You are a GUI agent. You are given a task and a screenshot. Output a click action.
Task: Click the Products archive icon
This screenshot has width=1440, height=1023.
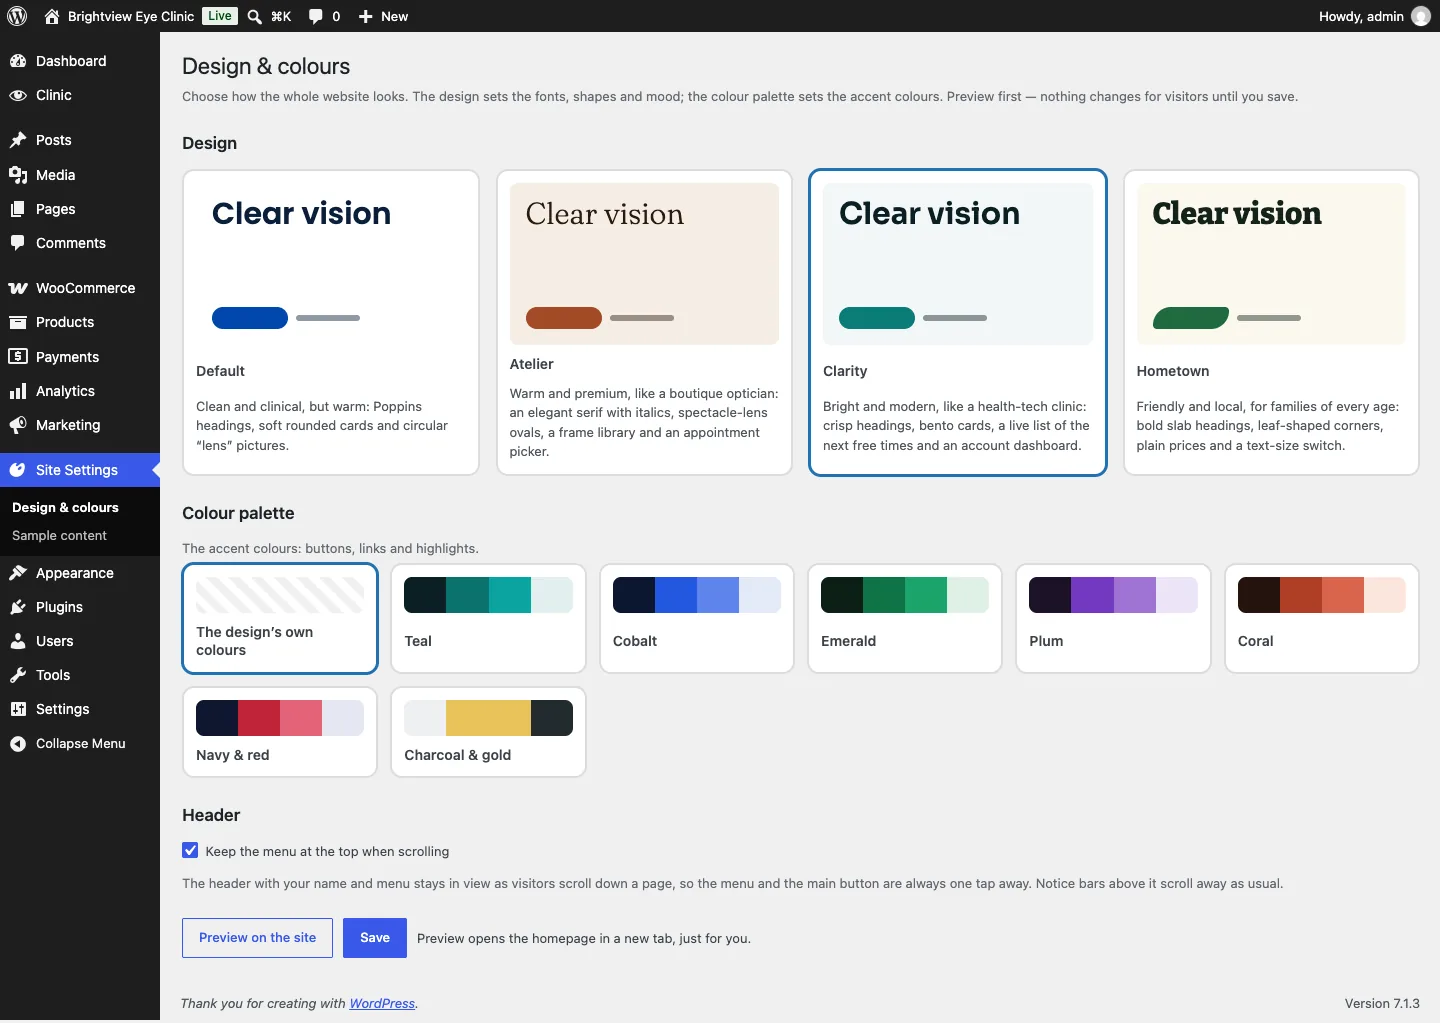[x=18, y=322]
